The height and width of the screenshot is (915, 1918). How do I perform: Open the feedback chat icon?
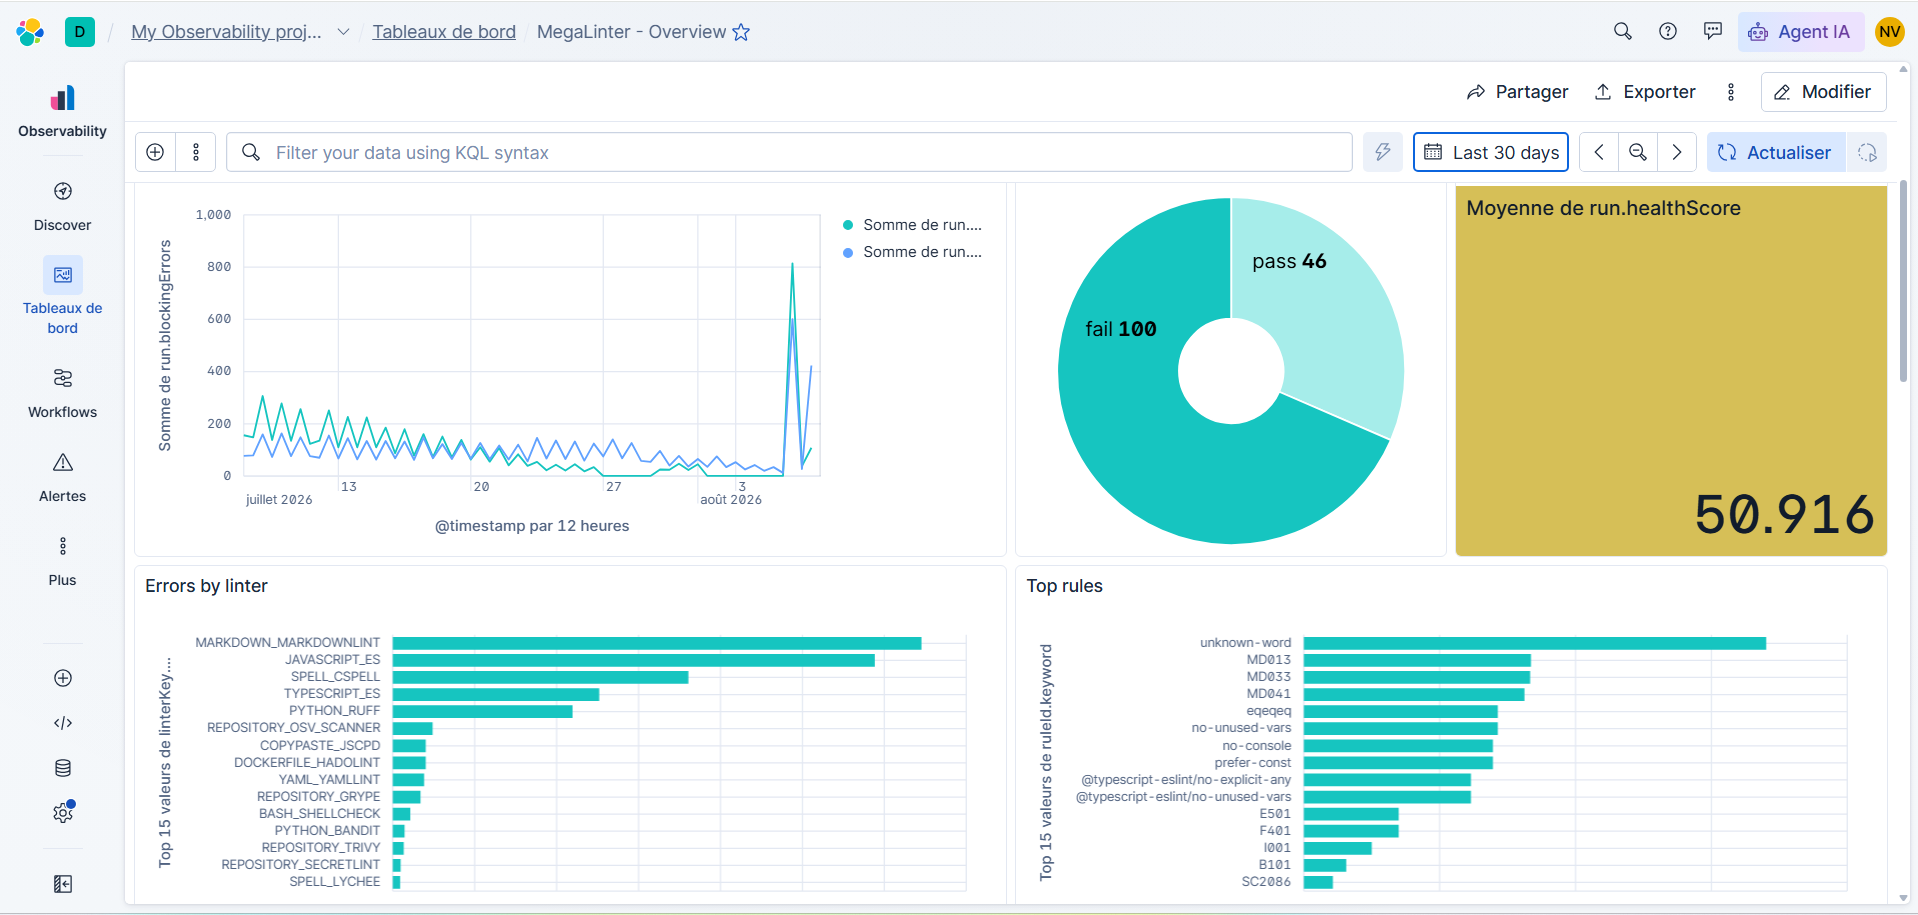tap(1713, 32)
